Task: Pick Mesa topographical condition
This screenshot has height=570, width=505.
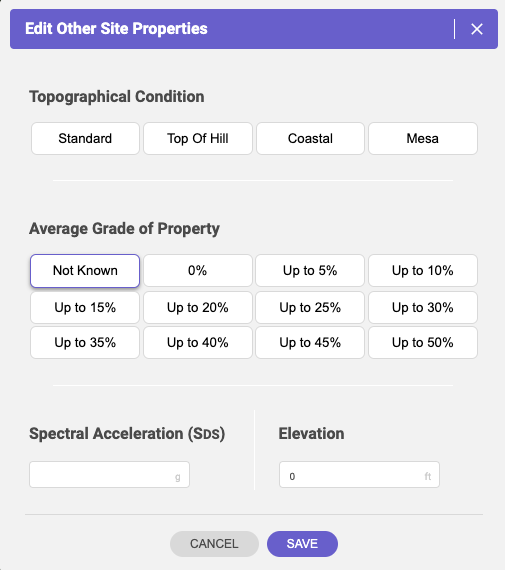Action: pyautogui.click(x=423, y=139)
